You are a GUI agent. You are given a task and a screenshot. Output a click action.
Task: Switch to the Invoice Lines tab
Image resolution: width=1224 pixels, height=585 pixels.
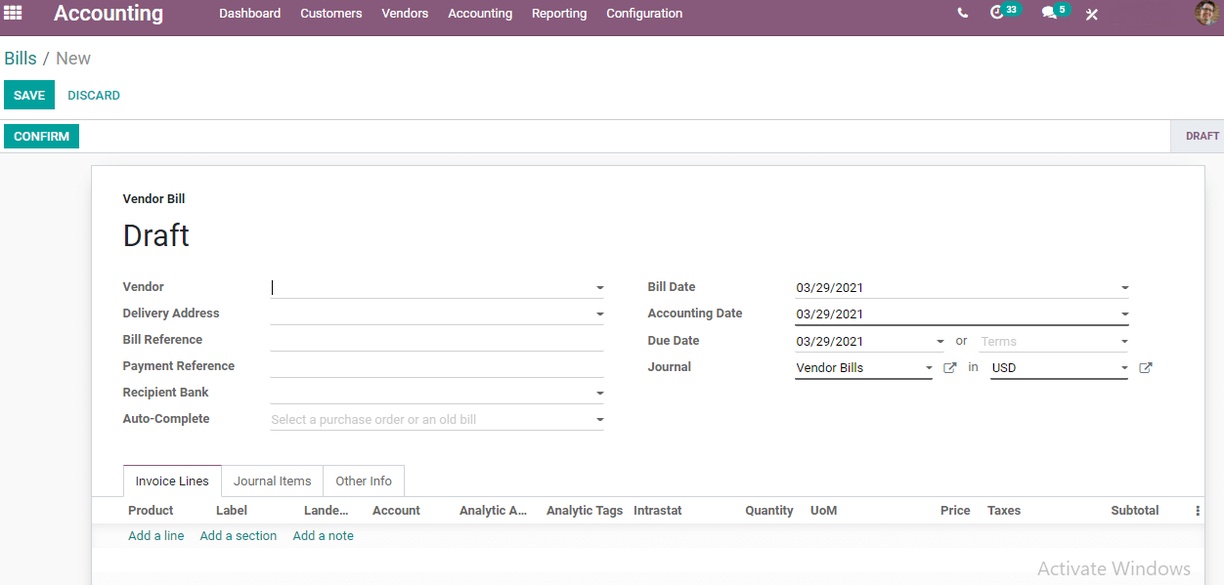click(x=172, y=481)
